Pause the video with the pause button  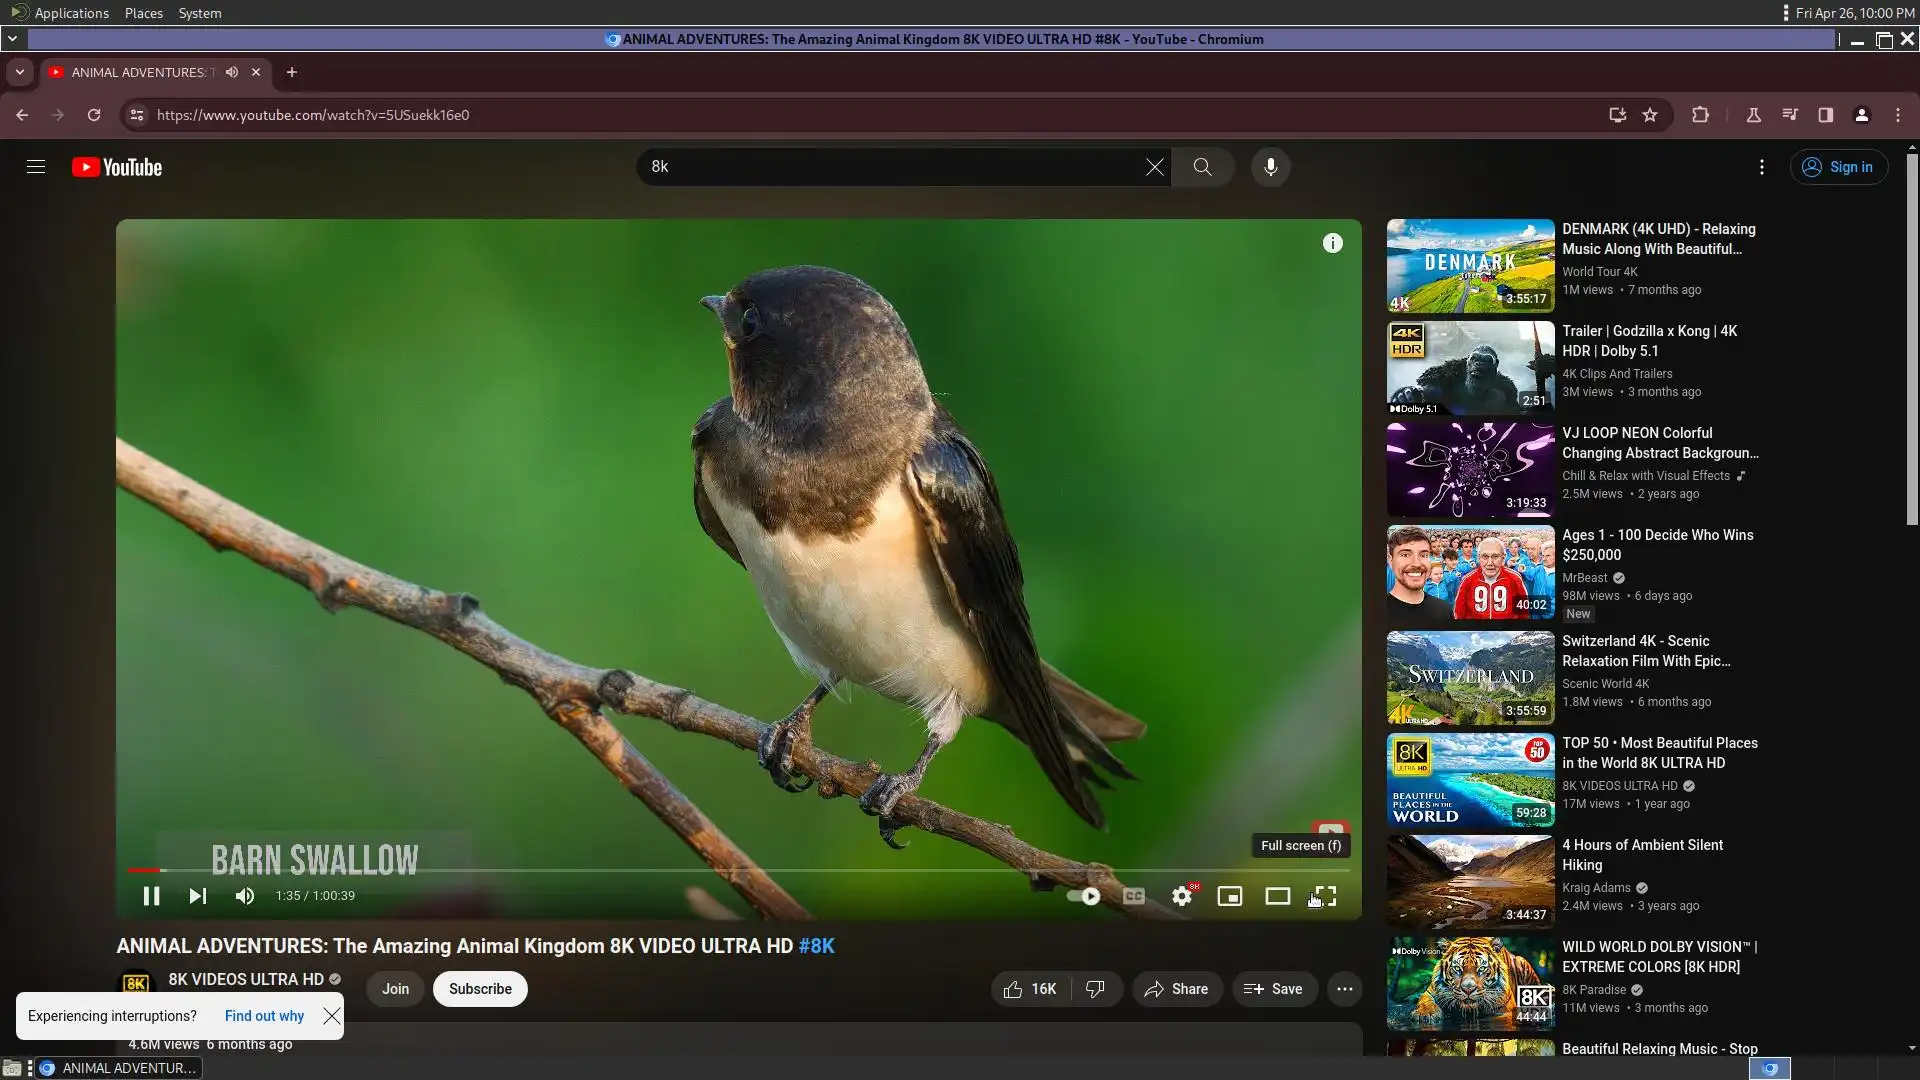(151, 896)
